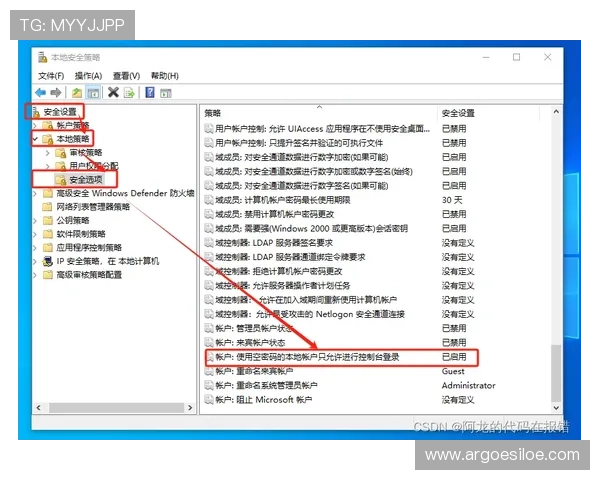Click the Export list toolbar icon

[x=129, y=92]
